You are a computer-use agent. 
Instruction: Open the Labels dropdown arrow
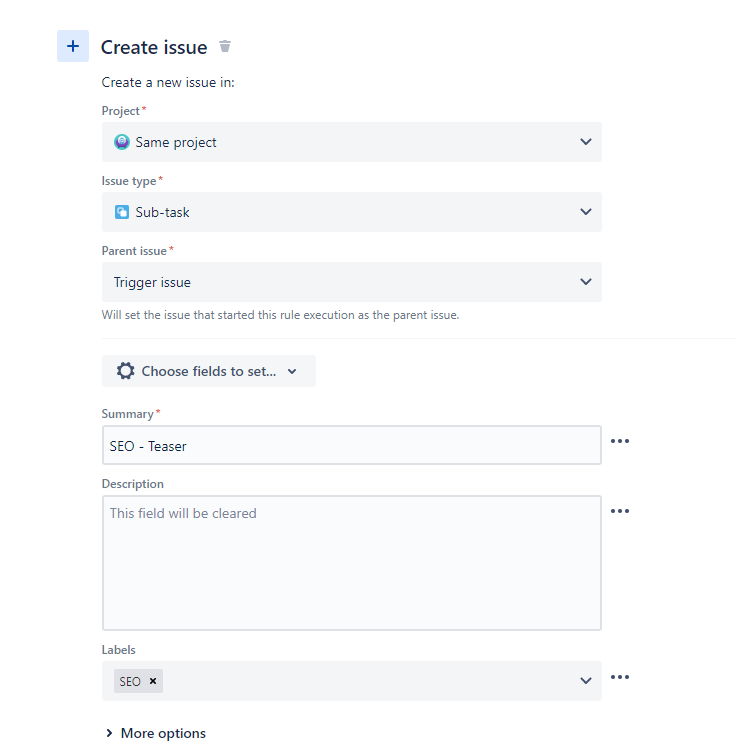[x=586, y=681]
